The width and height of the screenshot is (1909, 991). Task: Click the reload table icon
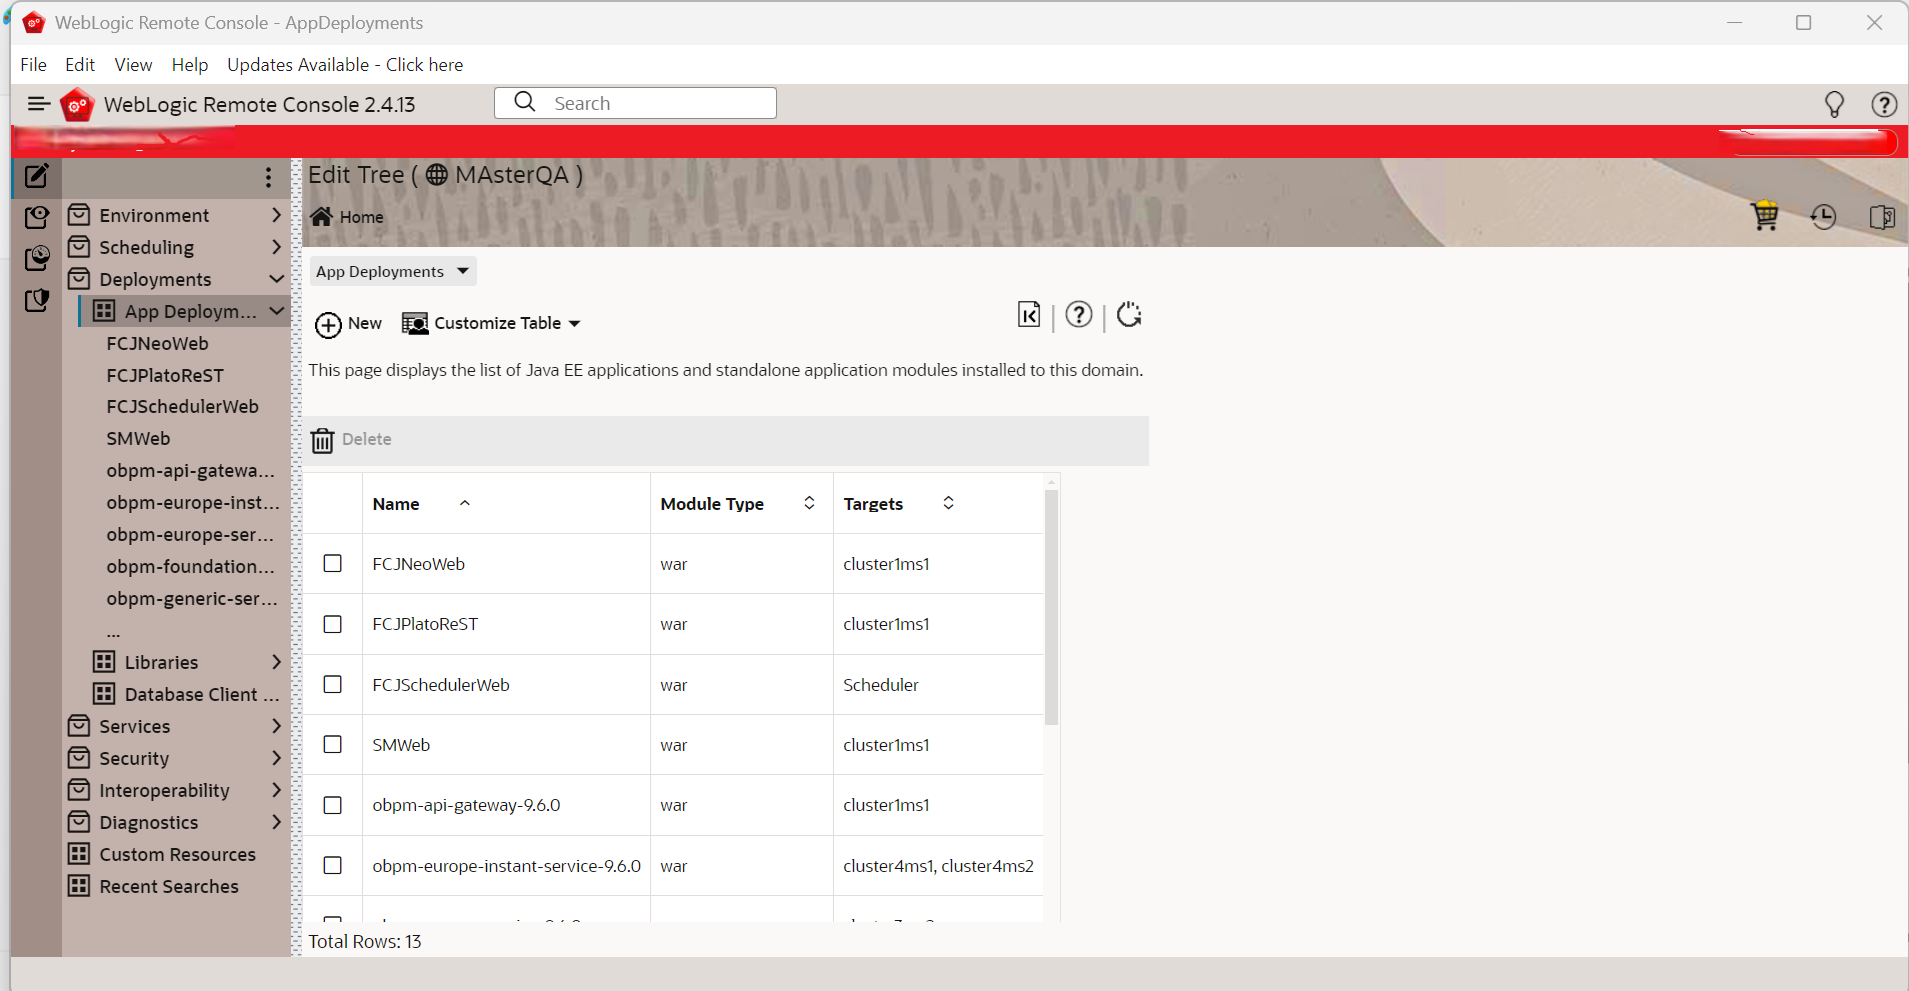click(x=1130, y=315)
